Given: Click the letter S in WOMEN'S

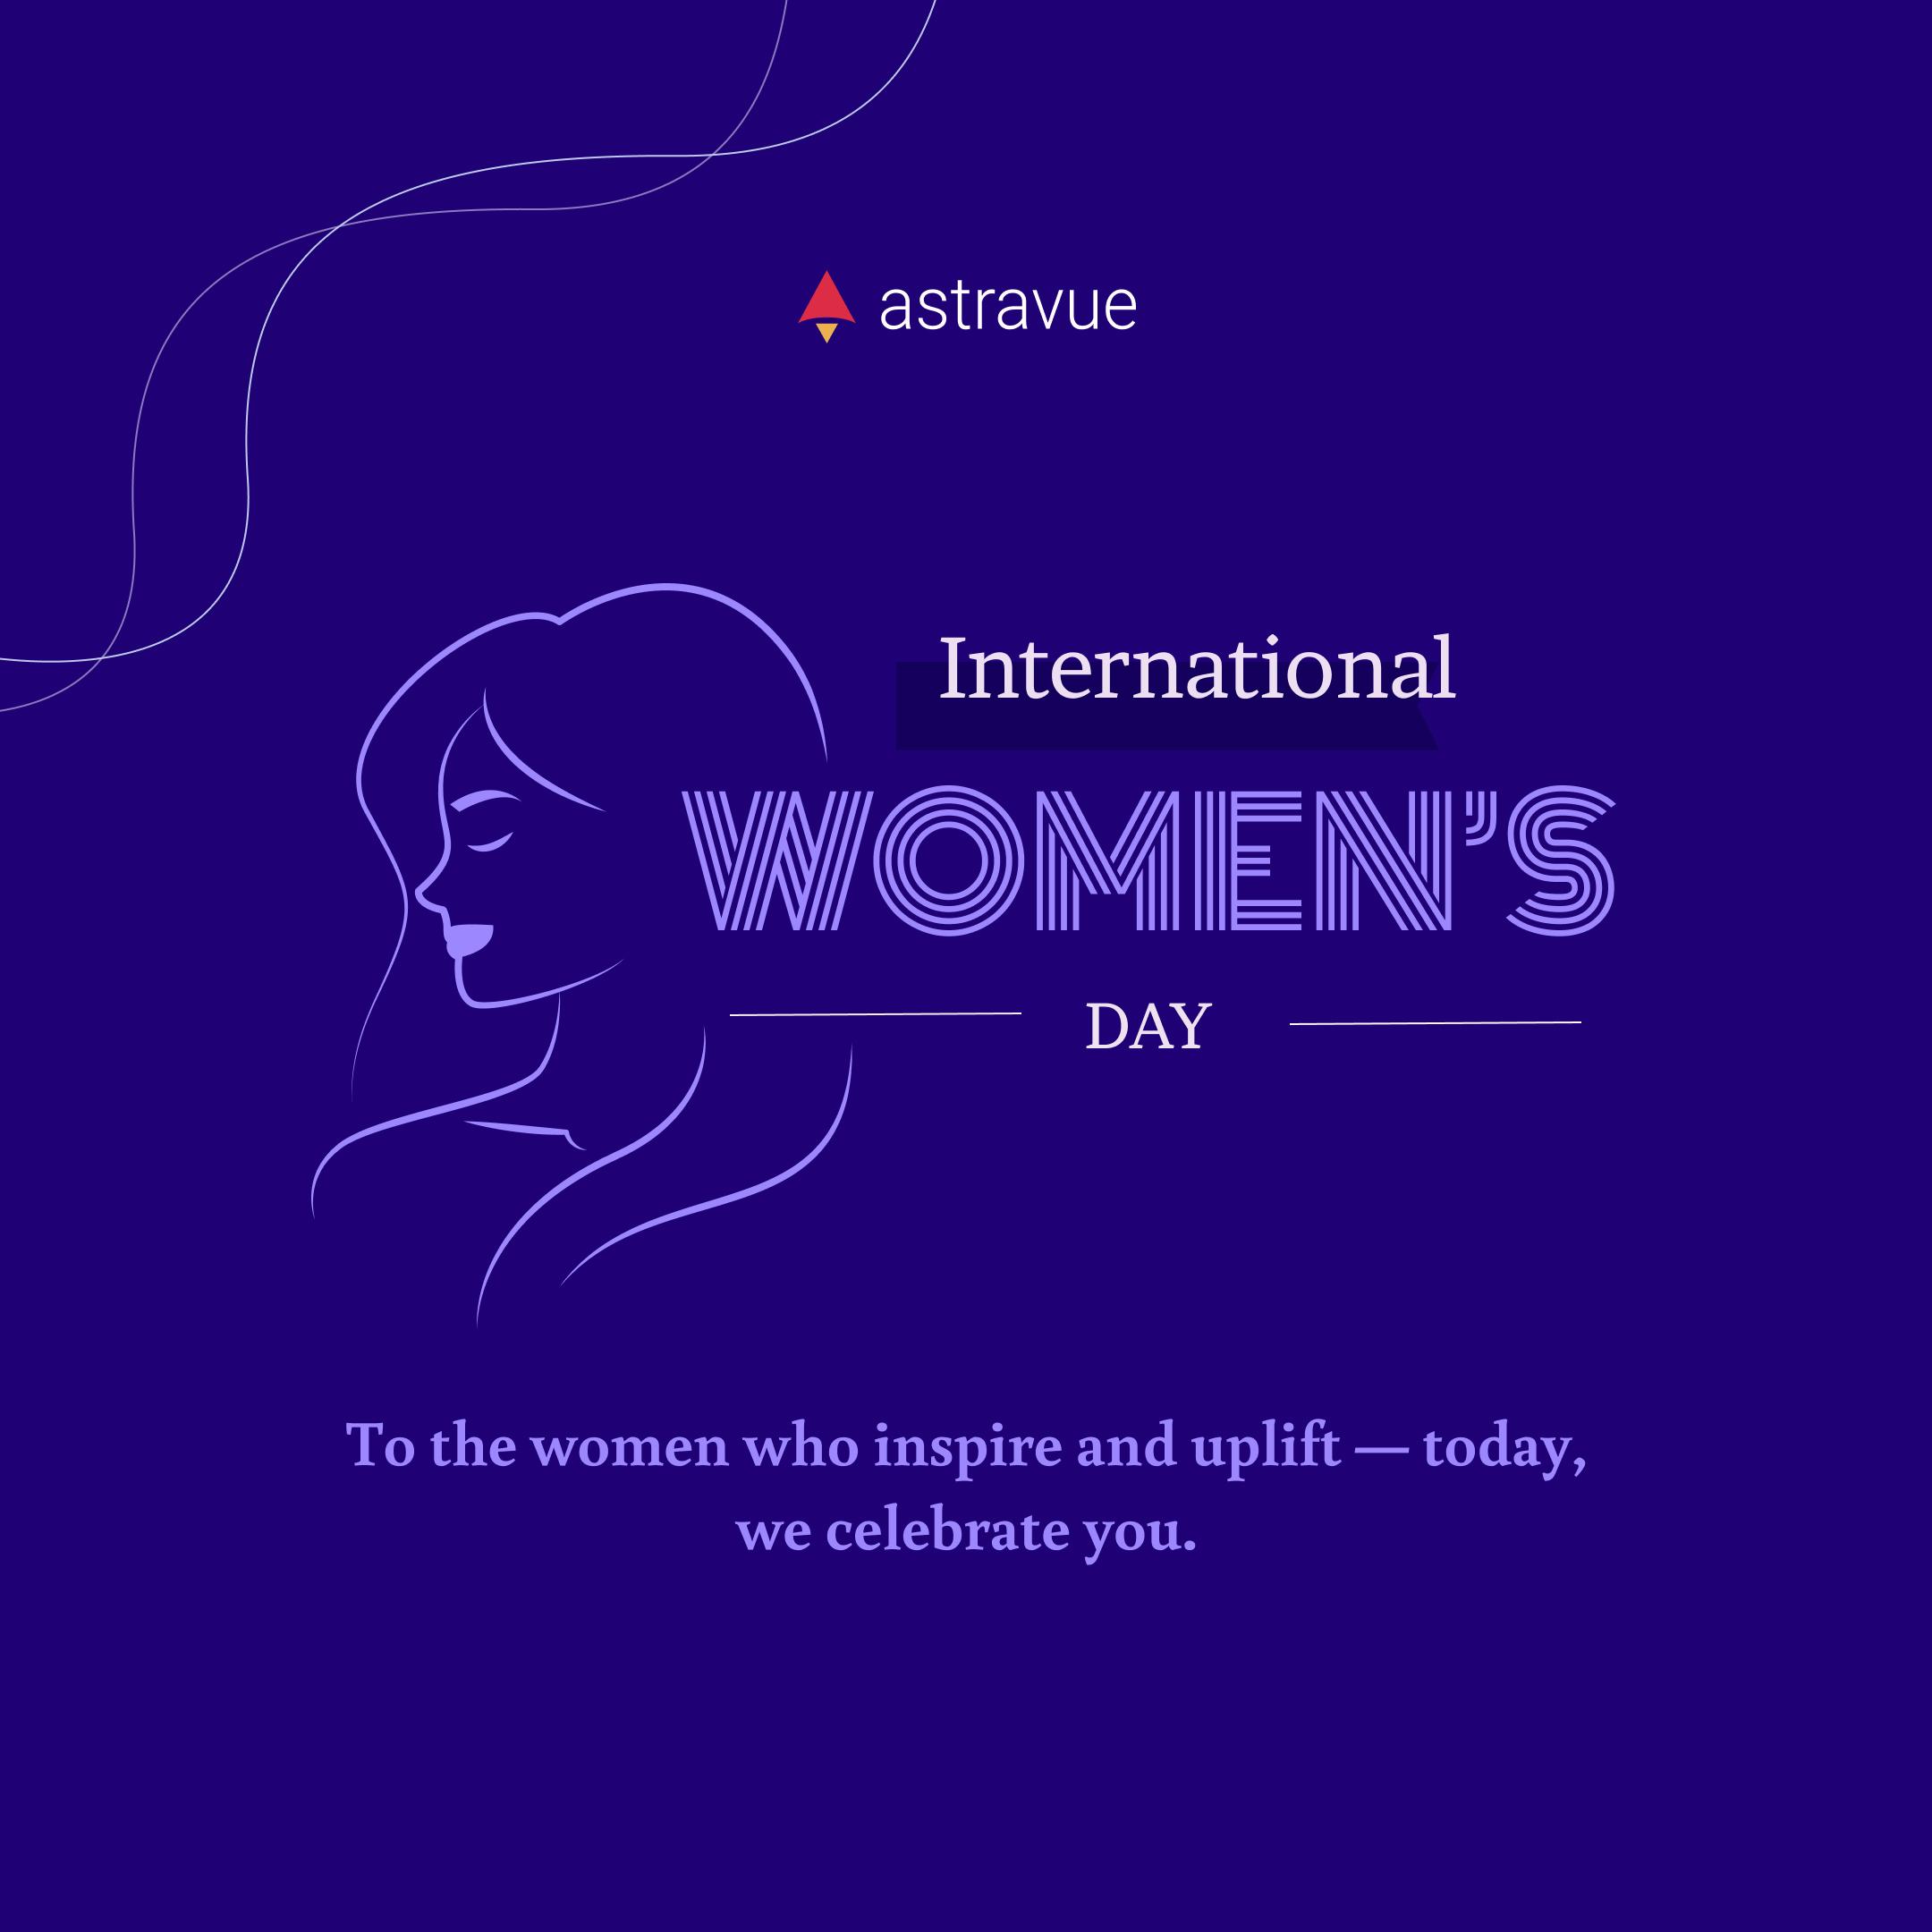Looking at the screenshot, I should 1560,861.
